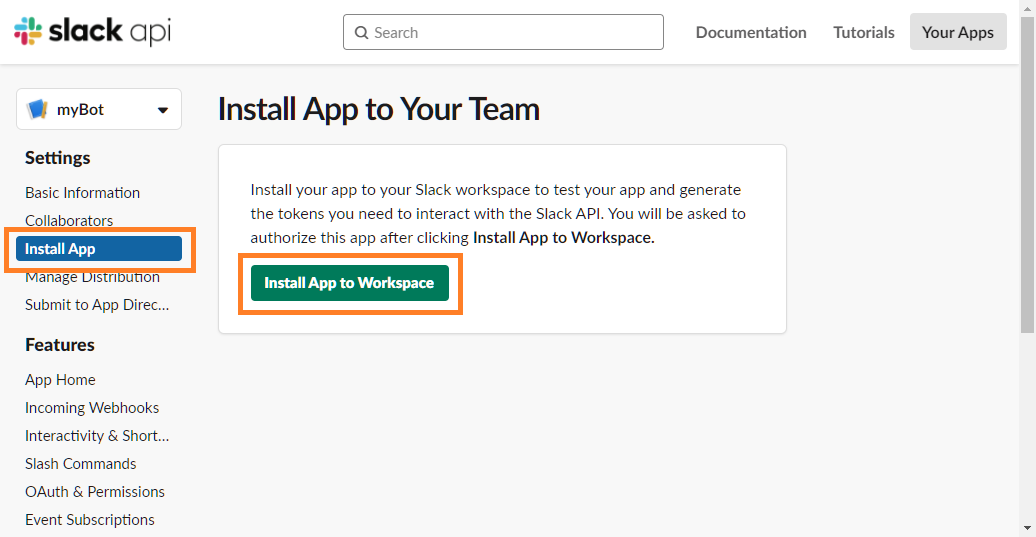Screen dimensions: 1036x537
Task: Open App Home feature page
Action: tap(60, 380)
